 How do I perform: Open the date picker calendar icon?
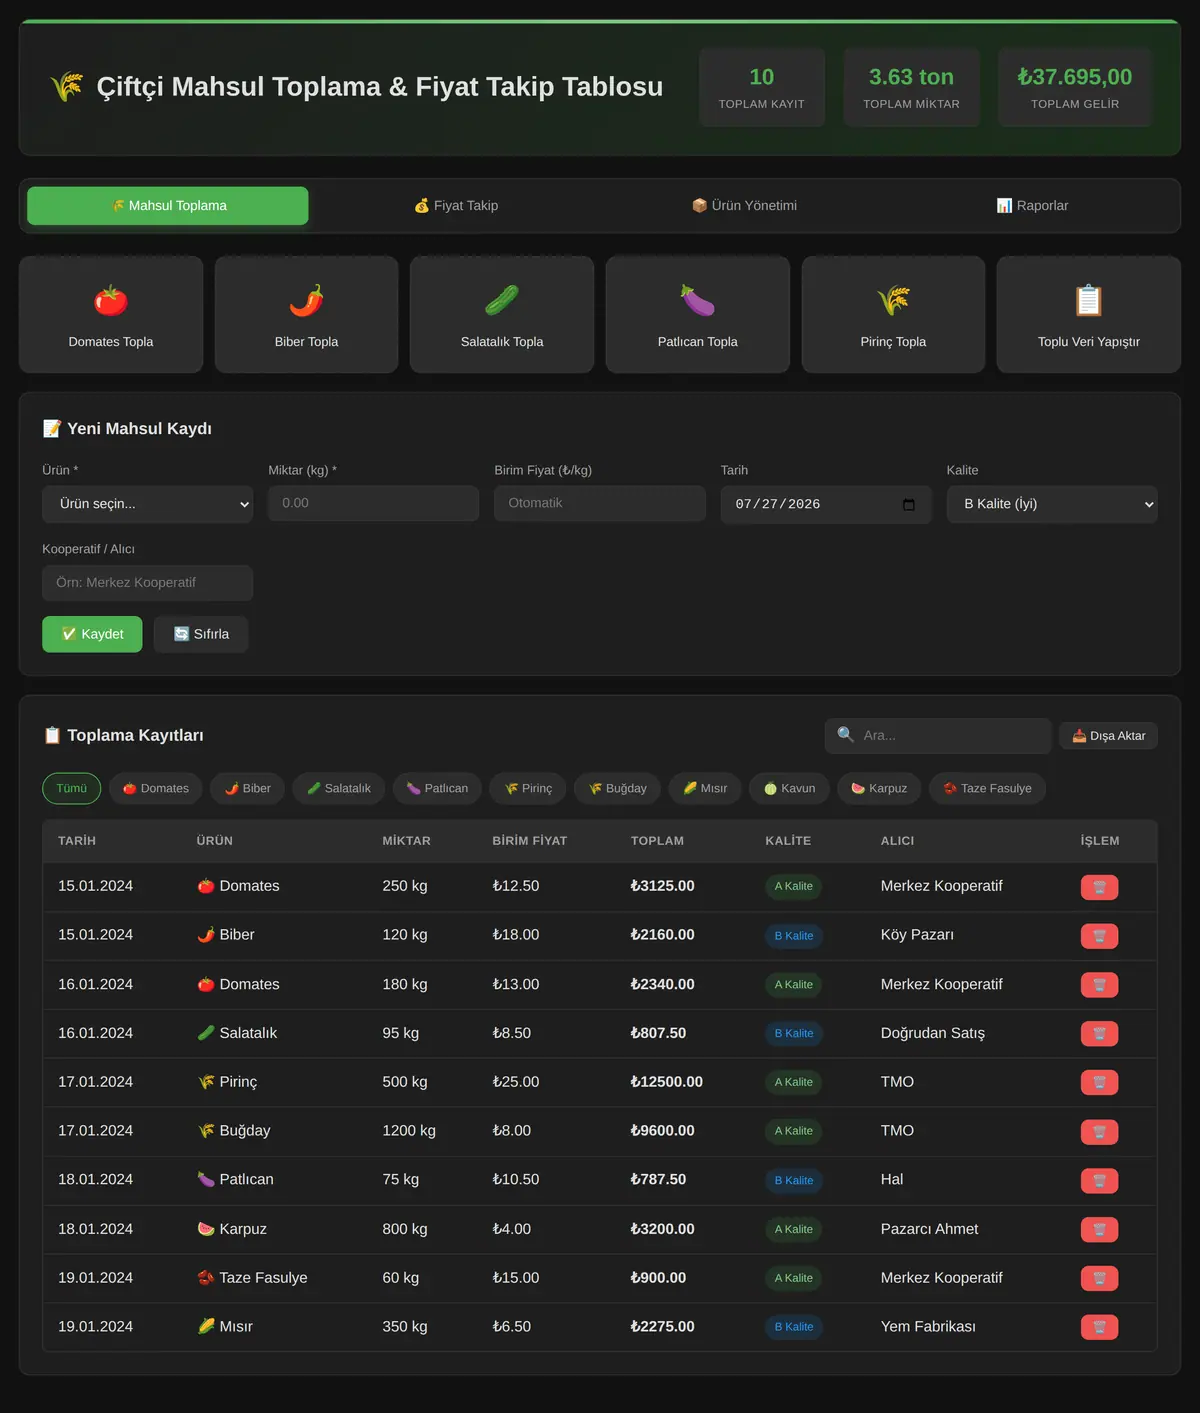click(908, 504)
